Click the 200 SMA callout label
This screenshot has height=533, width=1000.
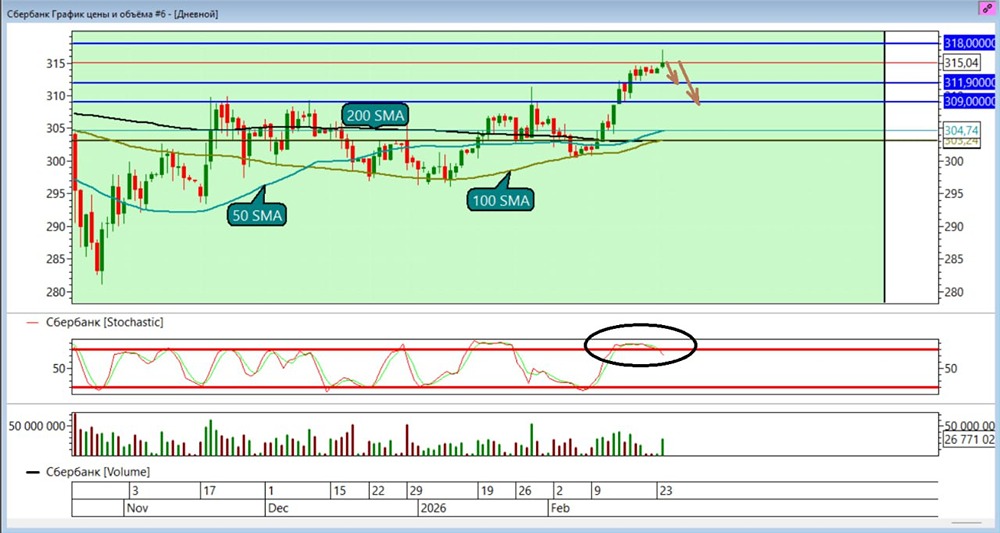tap(374, 115)
